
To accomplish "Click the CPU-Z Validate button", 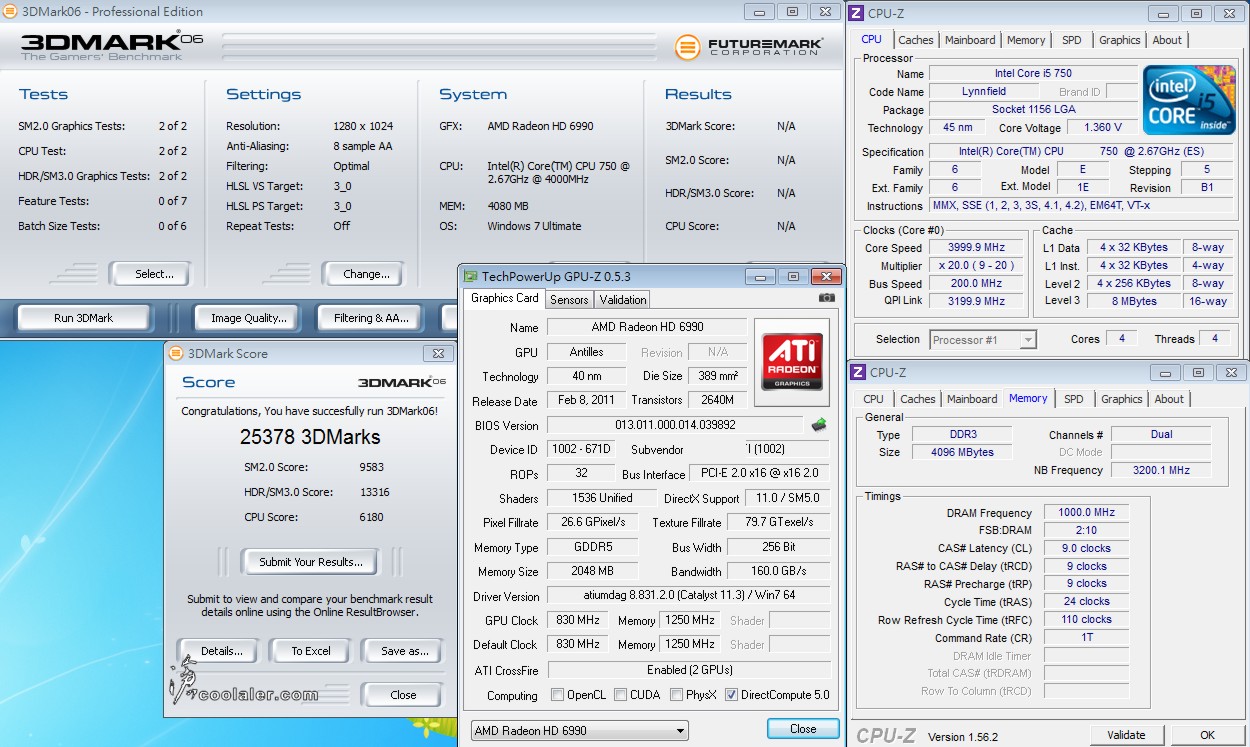I will pyautogui.click(x=1126, y=735).
